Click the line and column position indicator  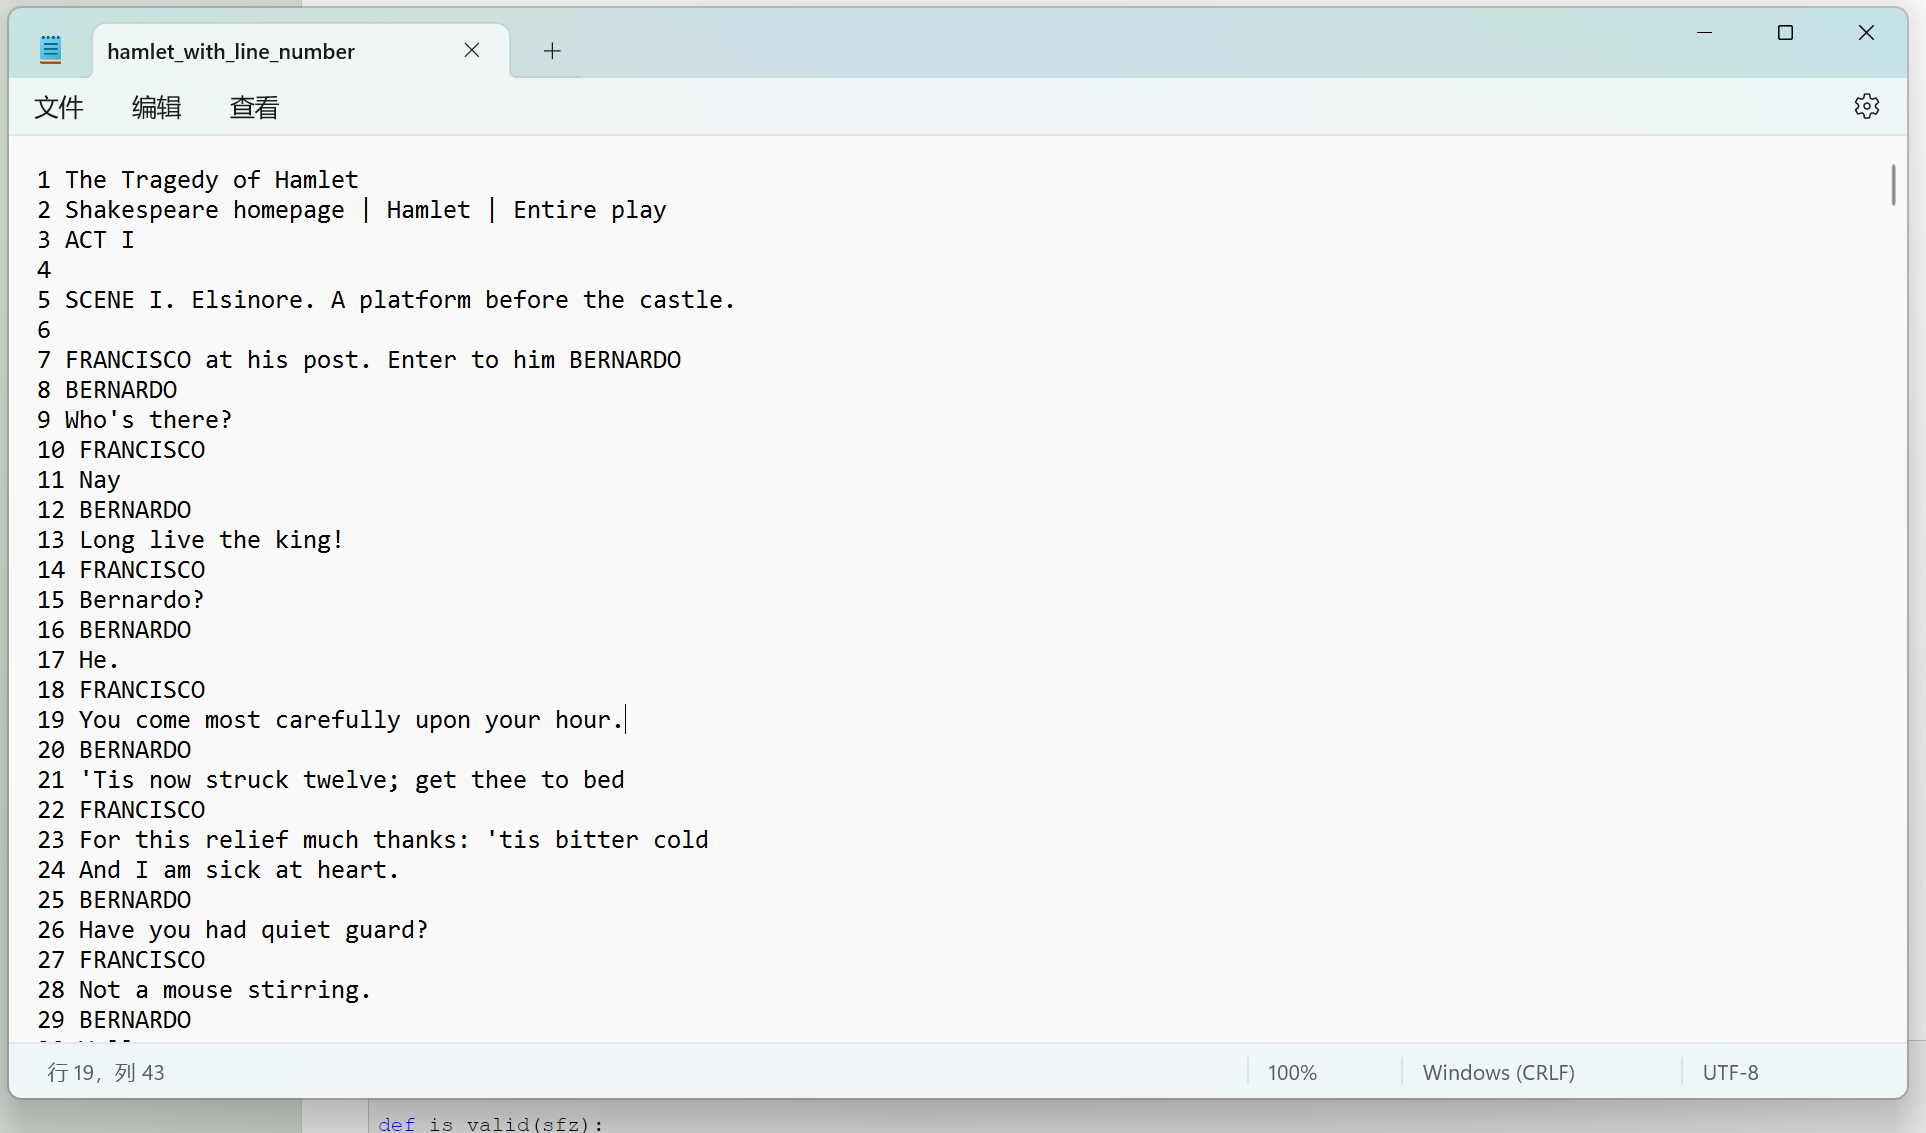[106, 1072]
